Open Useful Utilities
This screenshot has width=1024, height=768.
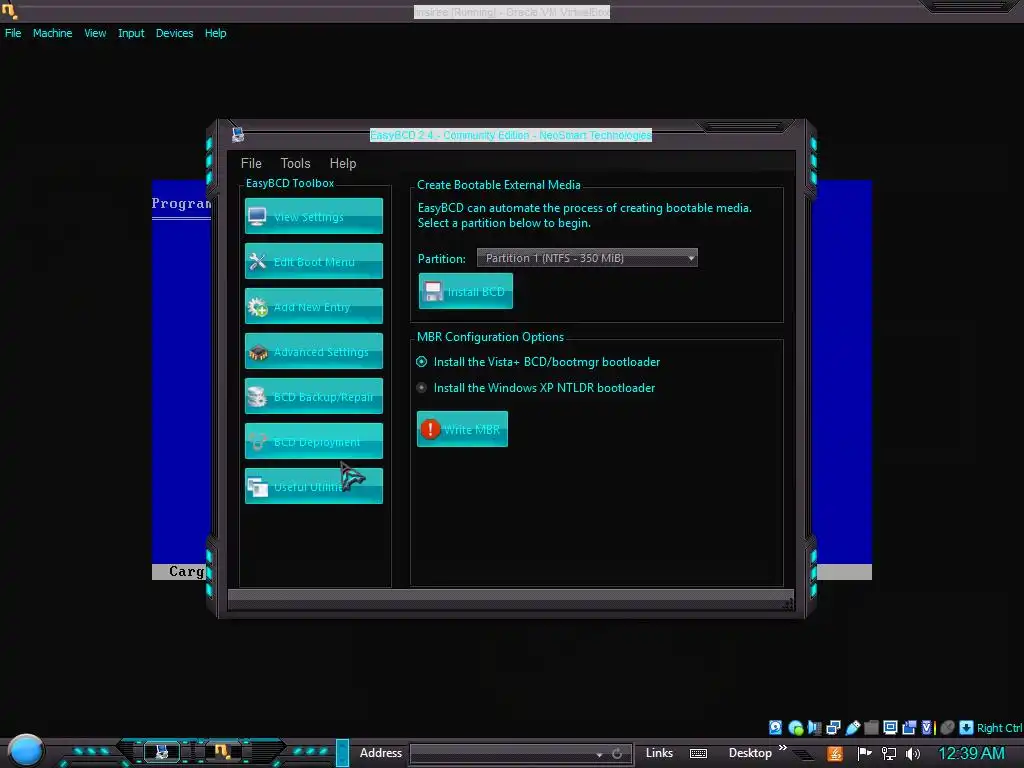(314, 487)
